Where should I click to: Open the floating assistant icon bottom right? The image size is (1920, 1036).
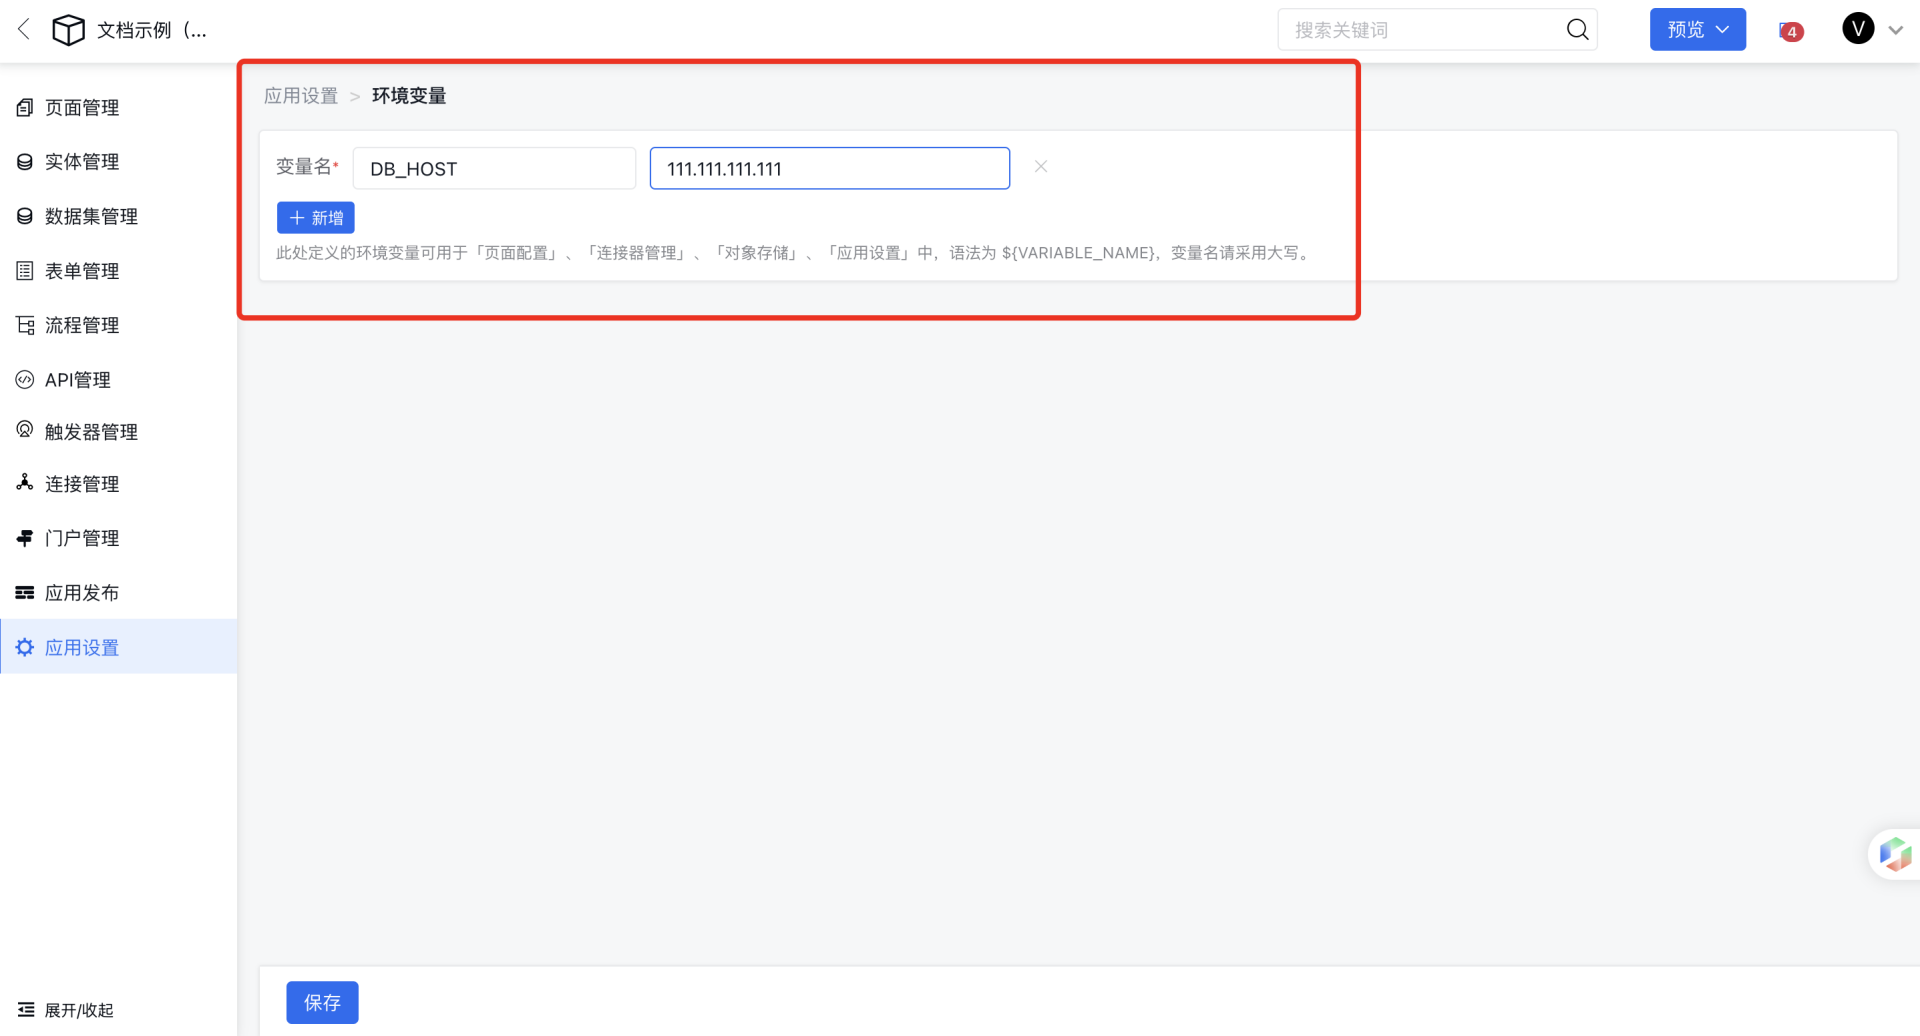(x=1896, y=853)
